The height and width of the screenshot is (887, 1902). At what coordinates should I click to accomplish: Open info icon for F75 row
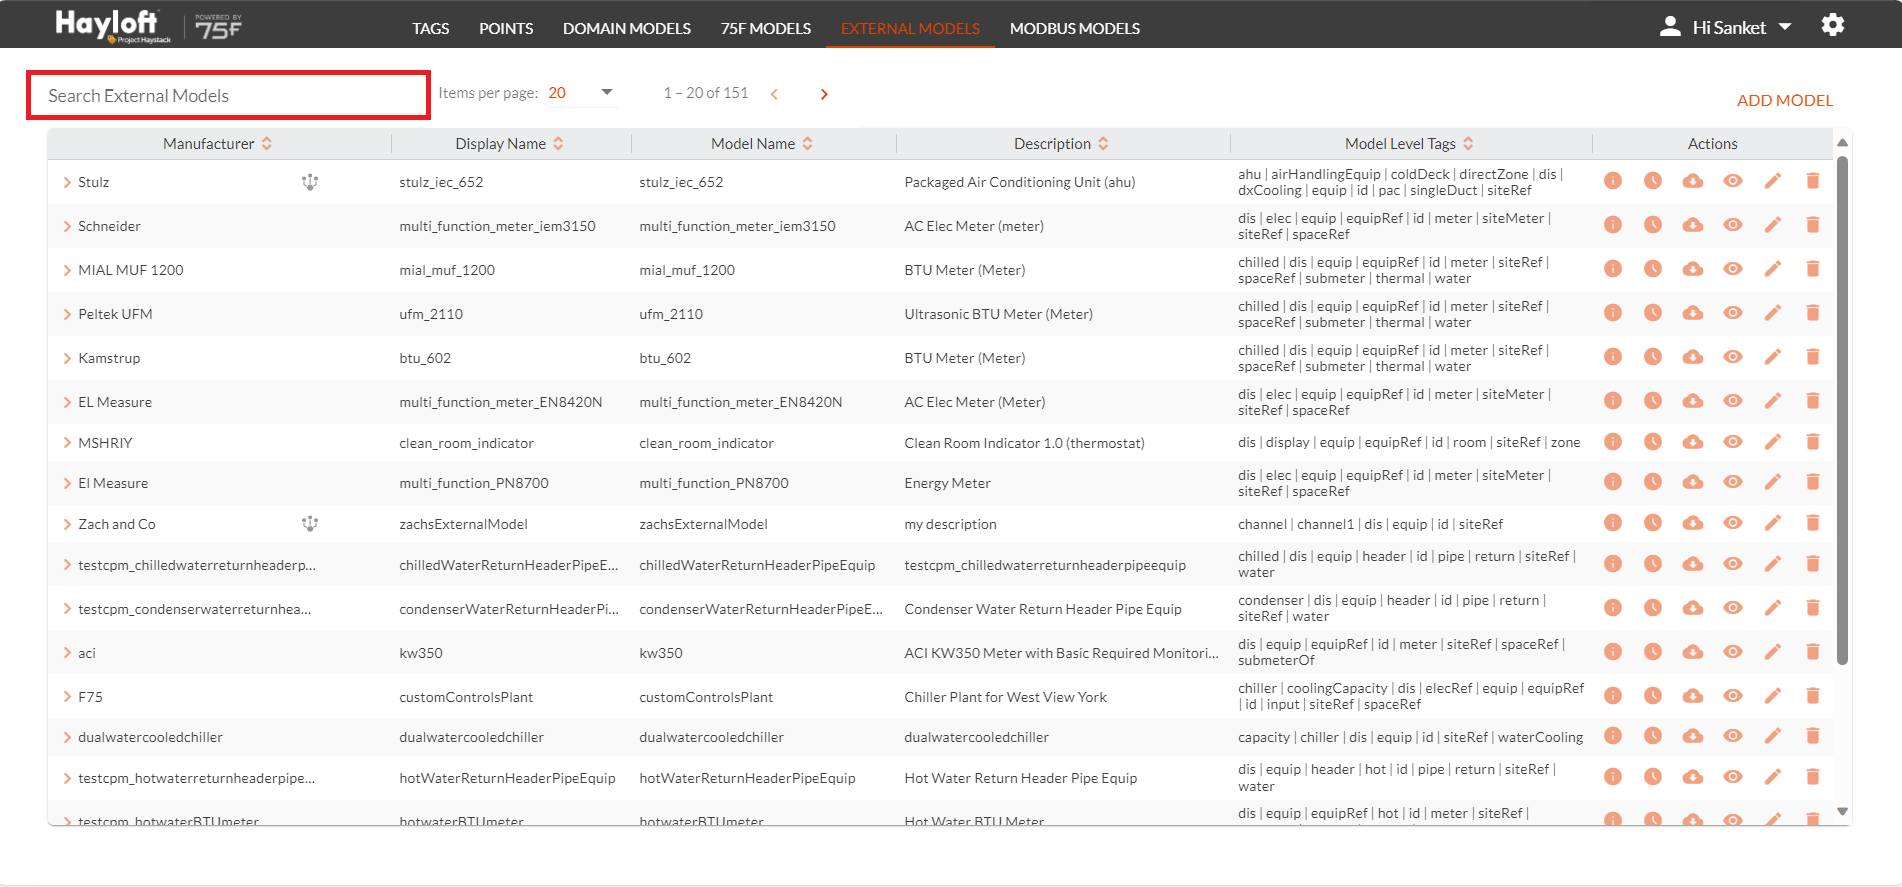click(x=1612, y=696)
